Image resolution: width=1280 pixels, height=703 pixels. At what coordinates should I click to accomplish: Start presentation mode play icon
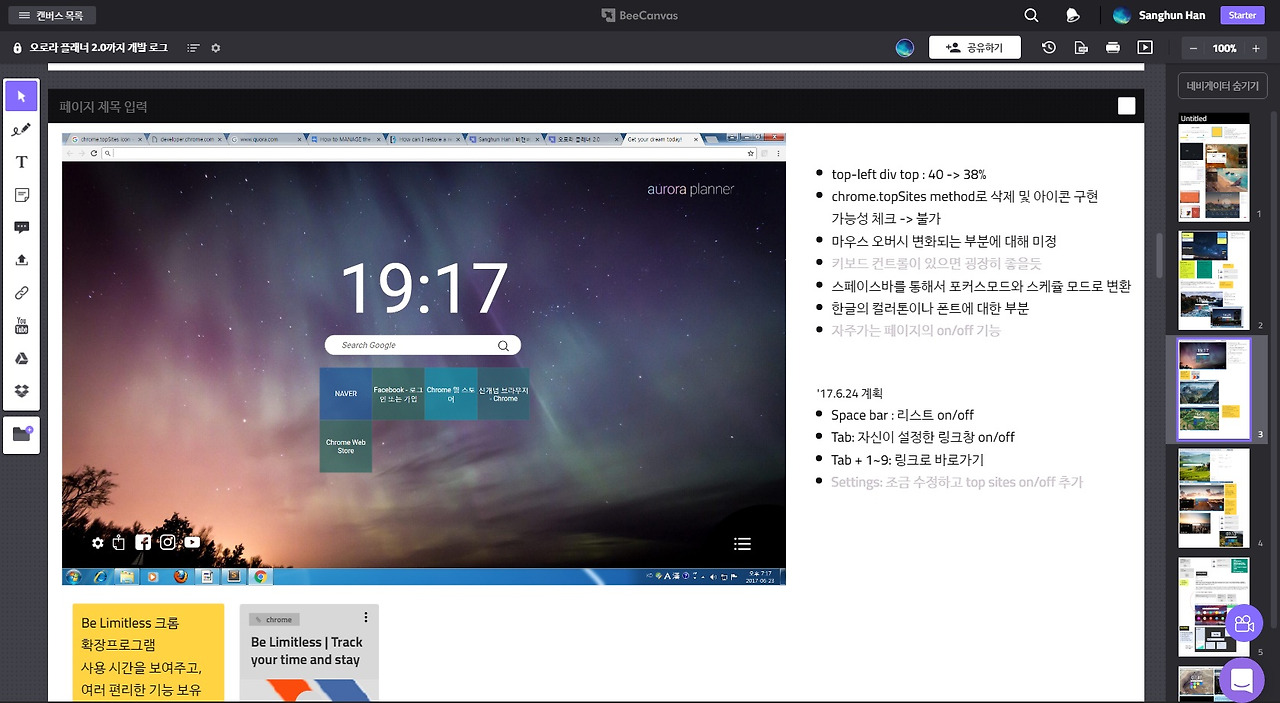[x=1145, y=47]
